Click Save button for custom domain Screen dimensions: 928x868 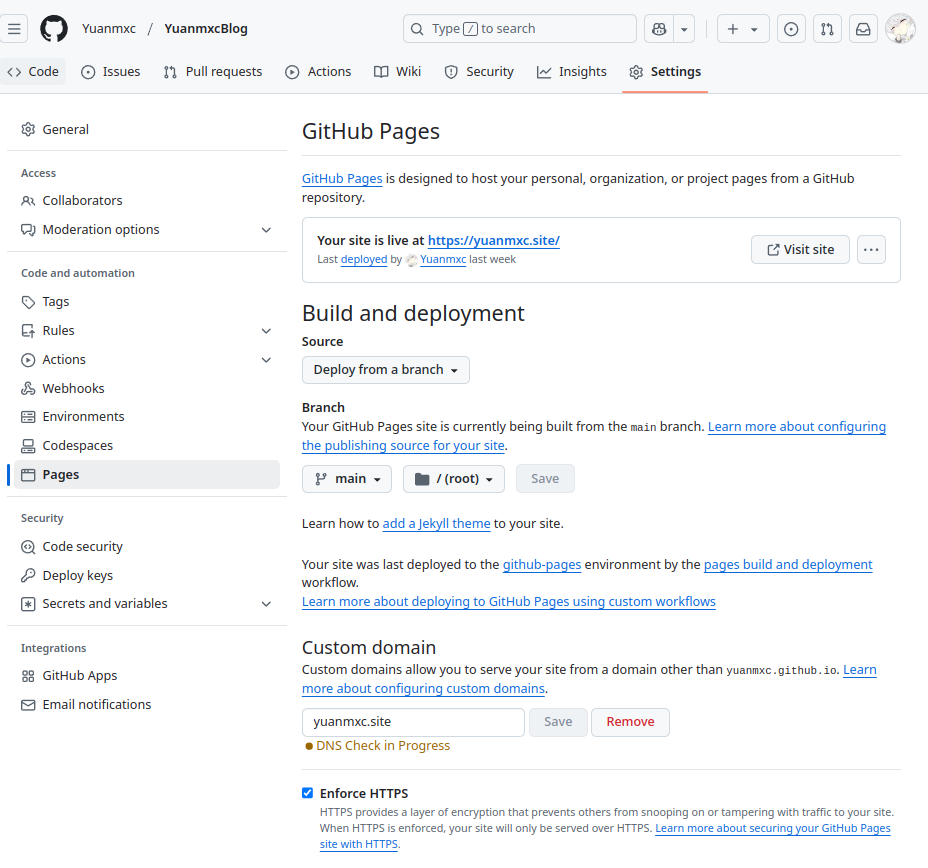(x=558, y=722)
